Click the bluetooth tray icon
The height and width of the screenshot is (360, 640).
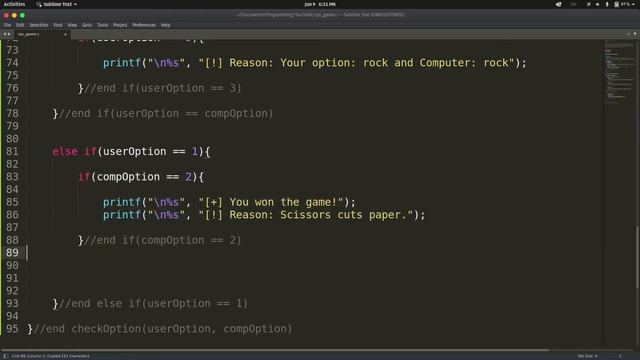607,4
